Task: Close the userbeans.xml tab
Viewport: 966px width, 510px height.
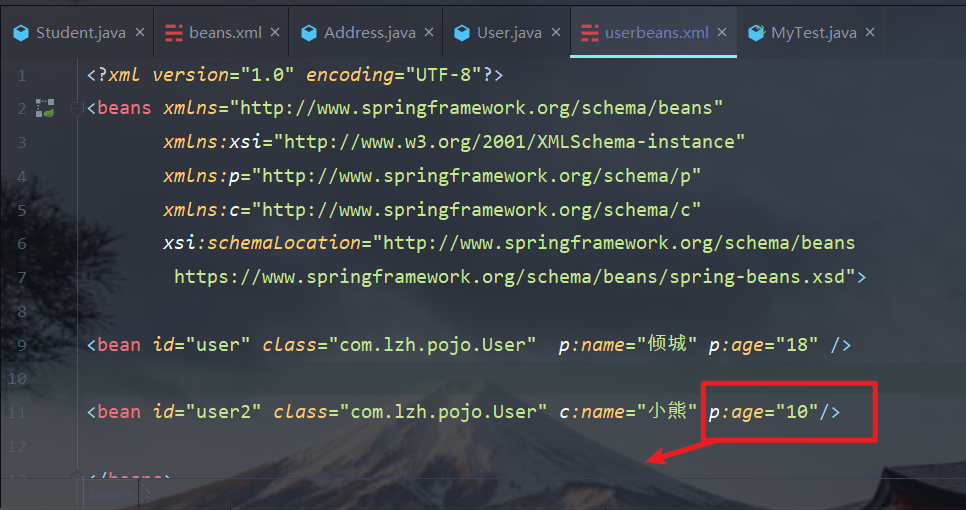Action: [x=722, y=32]
